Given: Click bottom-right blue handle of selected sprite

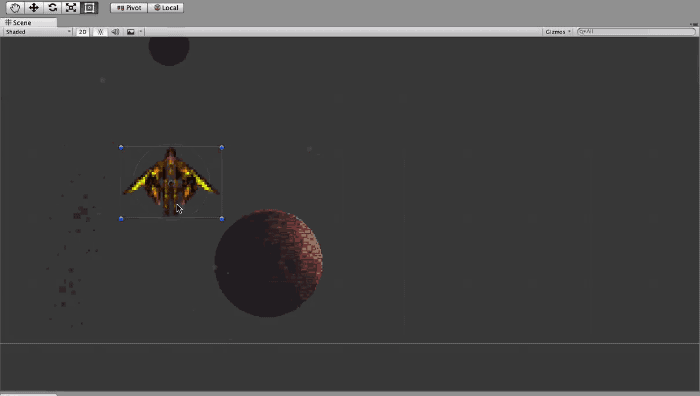Looking at the screenshot, I should tap(222, 219).
